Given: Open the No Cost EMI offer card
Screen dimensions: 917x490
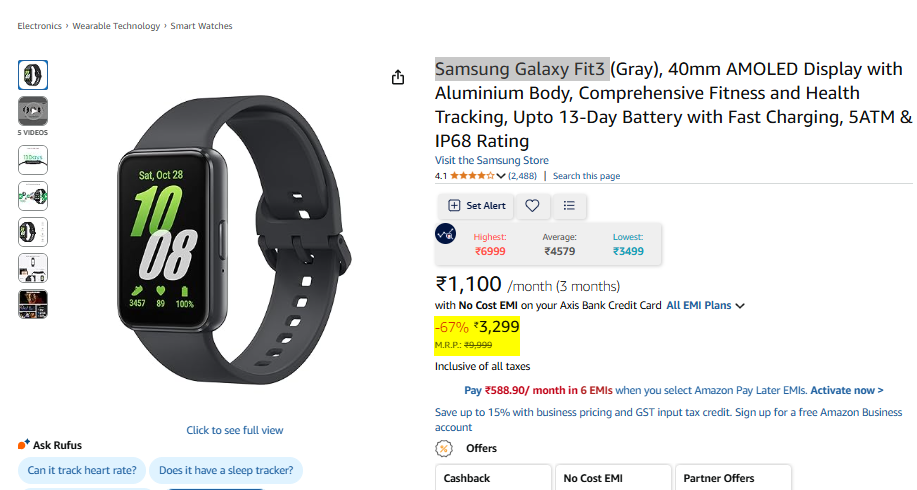Looking at the screenshot, I should pyautogui.click(x=613, y=478).
